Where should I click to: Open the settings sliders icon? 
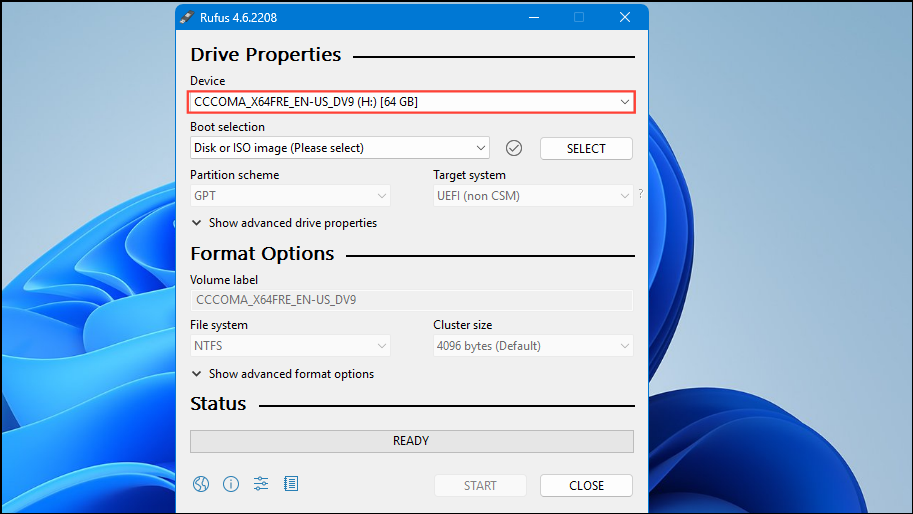click(261, 483)
